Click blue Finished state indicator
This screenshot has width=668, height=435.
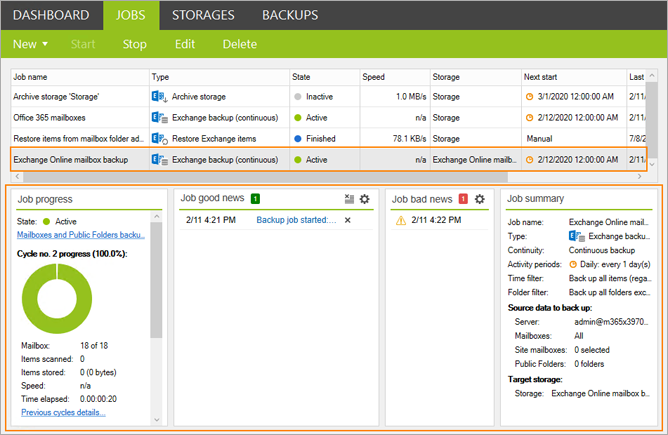[298, 138]
